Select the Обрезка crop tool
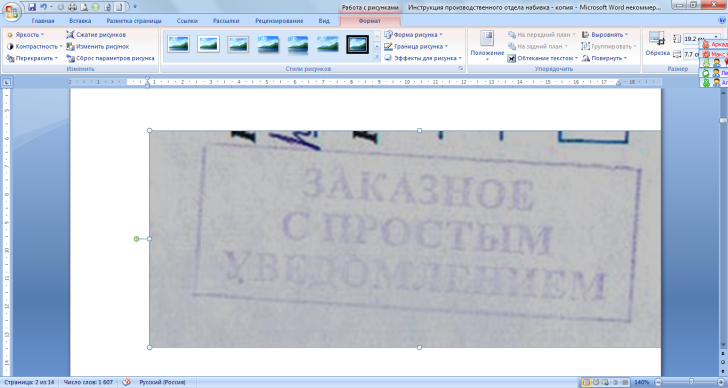Viewport: 728px width, 388px height. point(657,43)
